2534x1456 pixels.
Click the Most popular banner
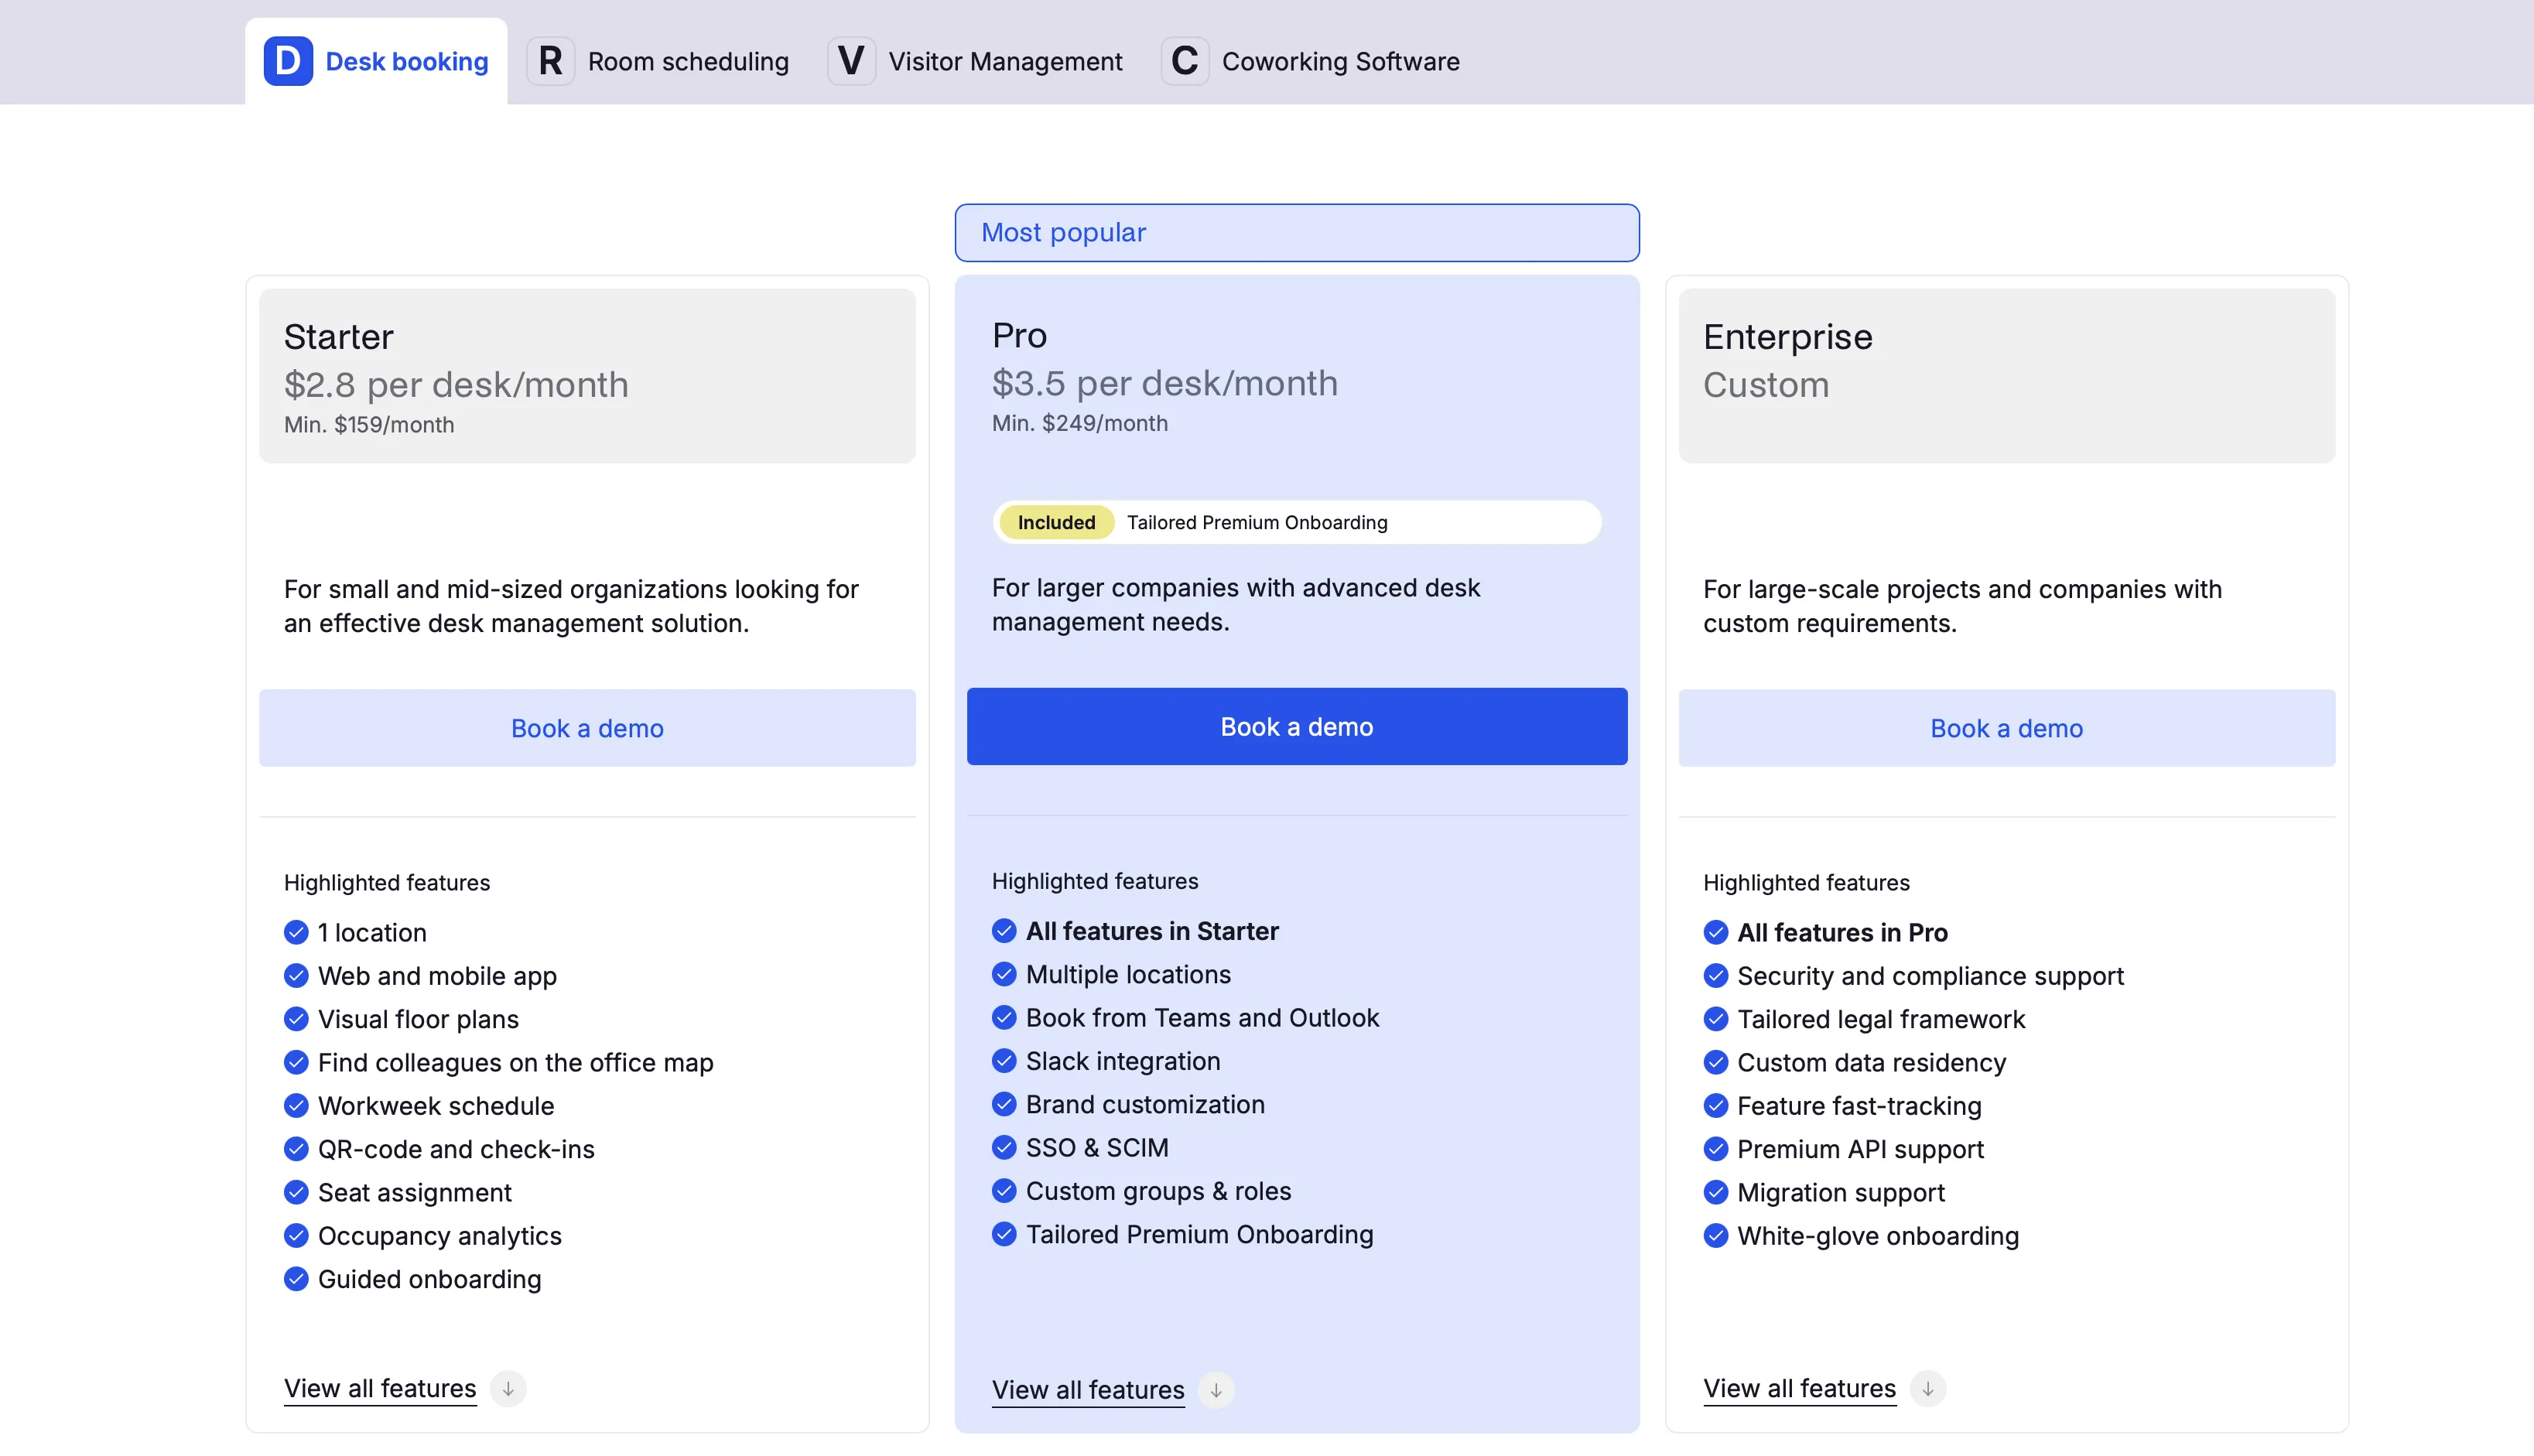pyautogui.click(x=1296, y=233)
